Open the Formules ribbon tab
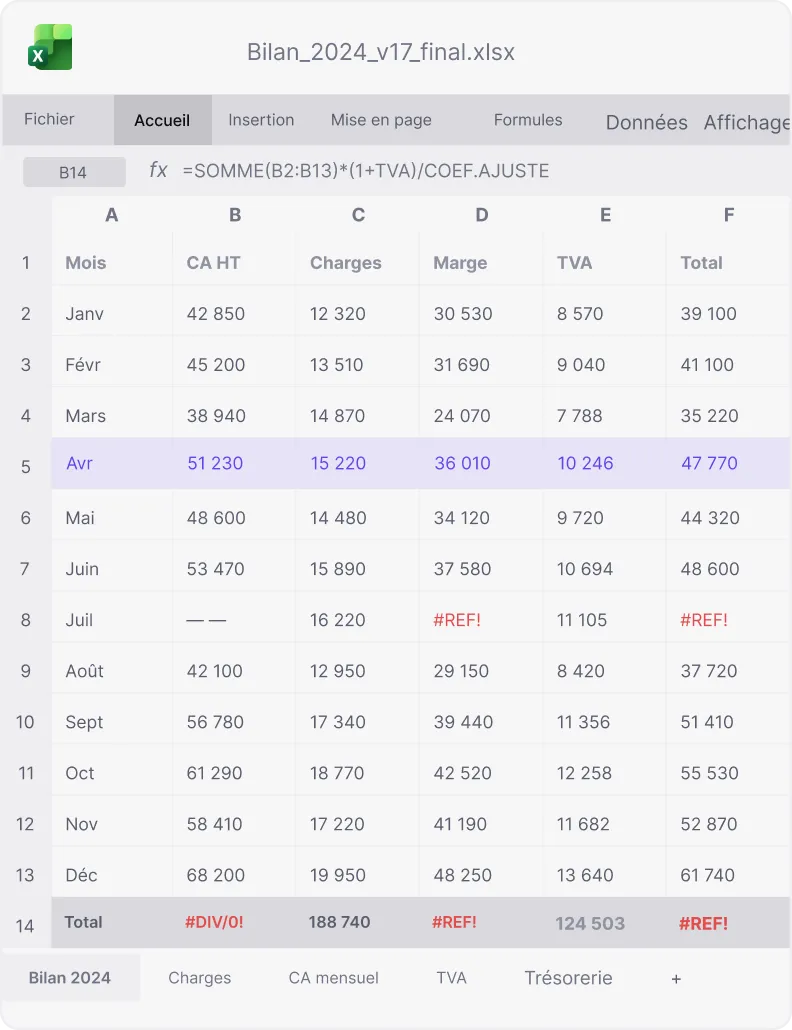Screen dimensions: 792x1030 tap(528, 120)
